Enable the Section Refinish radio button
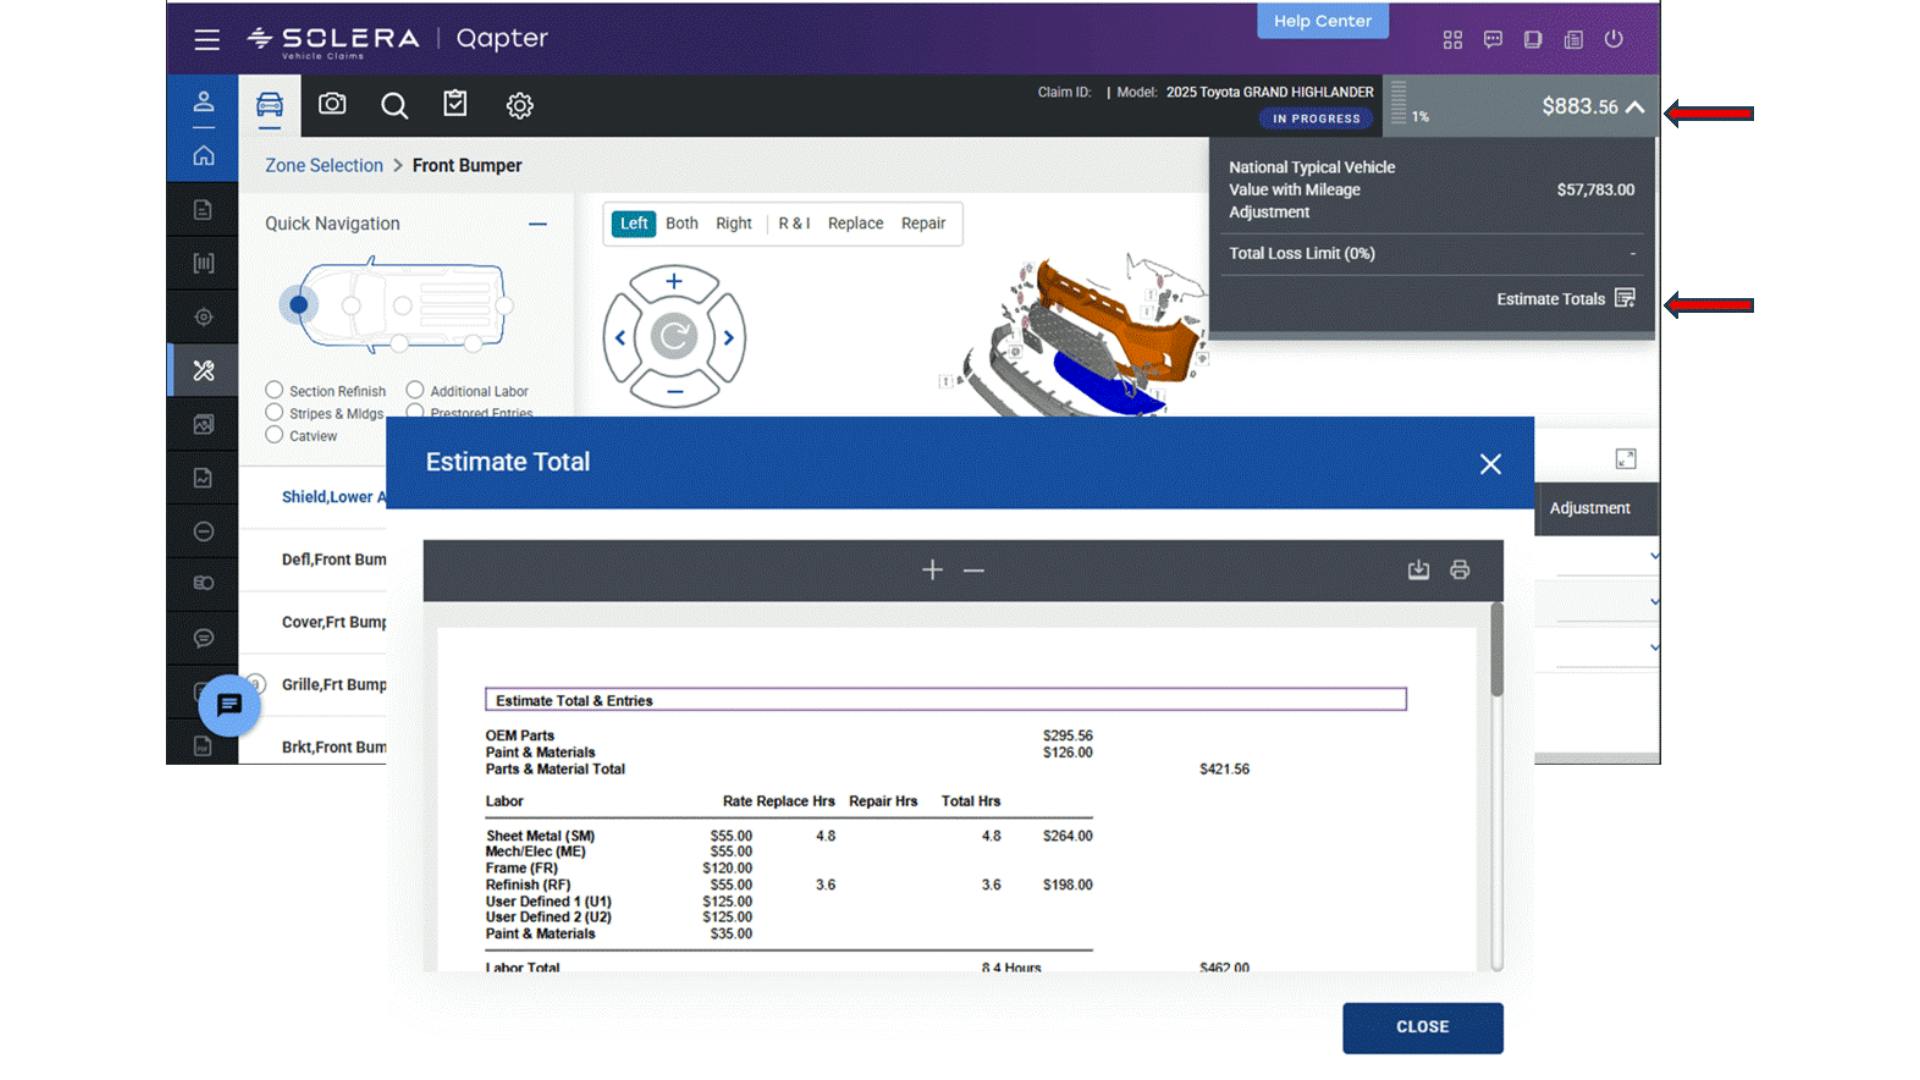 pos(274,390)
